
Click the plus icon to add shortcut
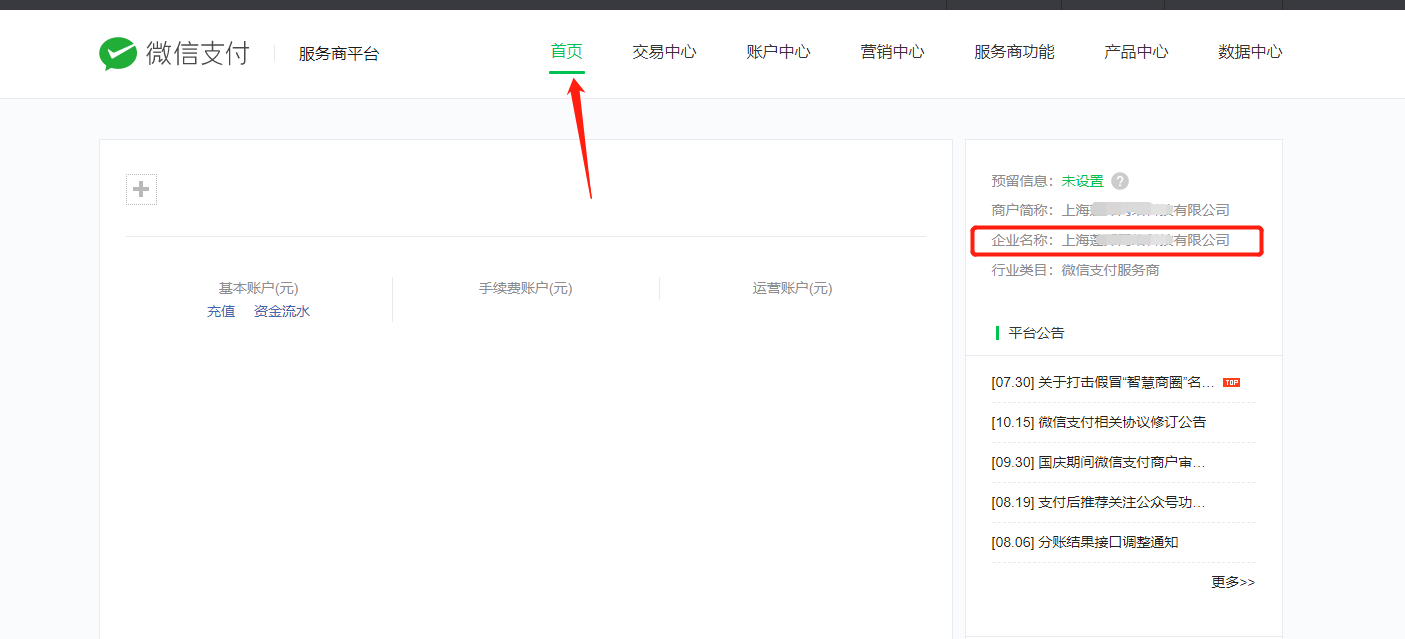coord(141,189)
